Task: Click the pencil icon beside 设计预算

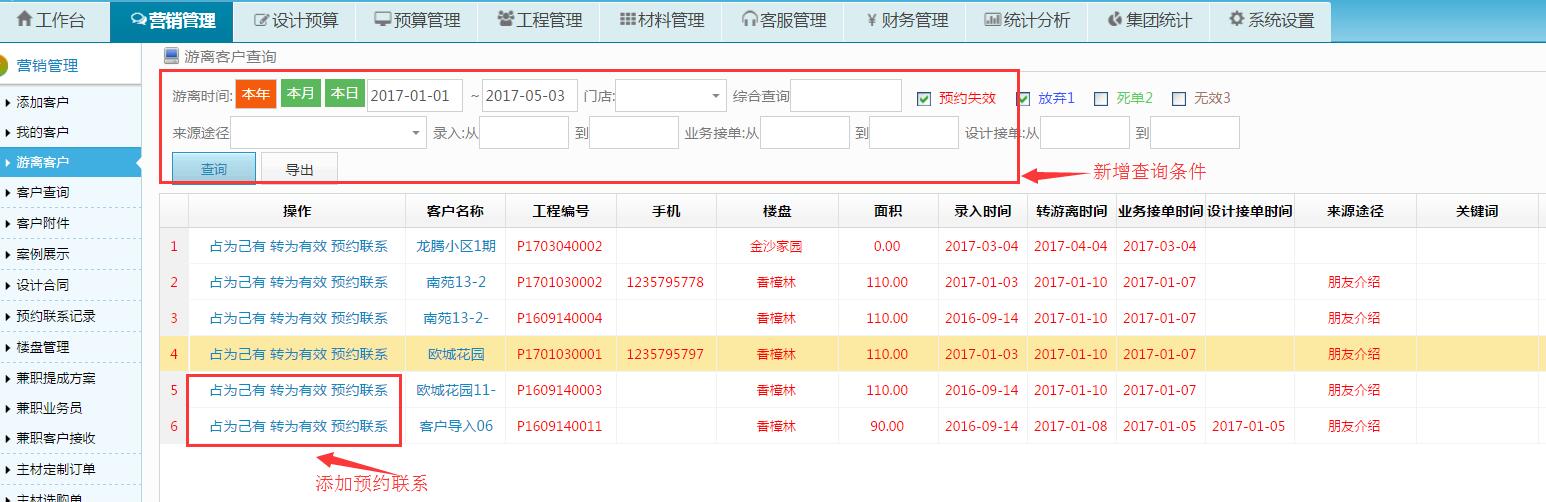Action: pyautogui.click(x=262, y=20)
